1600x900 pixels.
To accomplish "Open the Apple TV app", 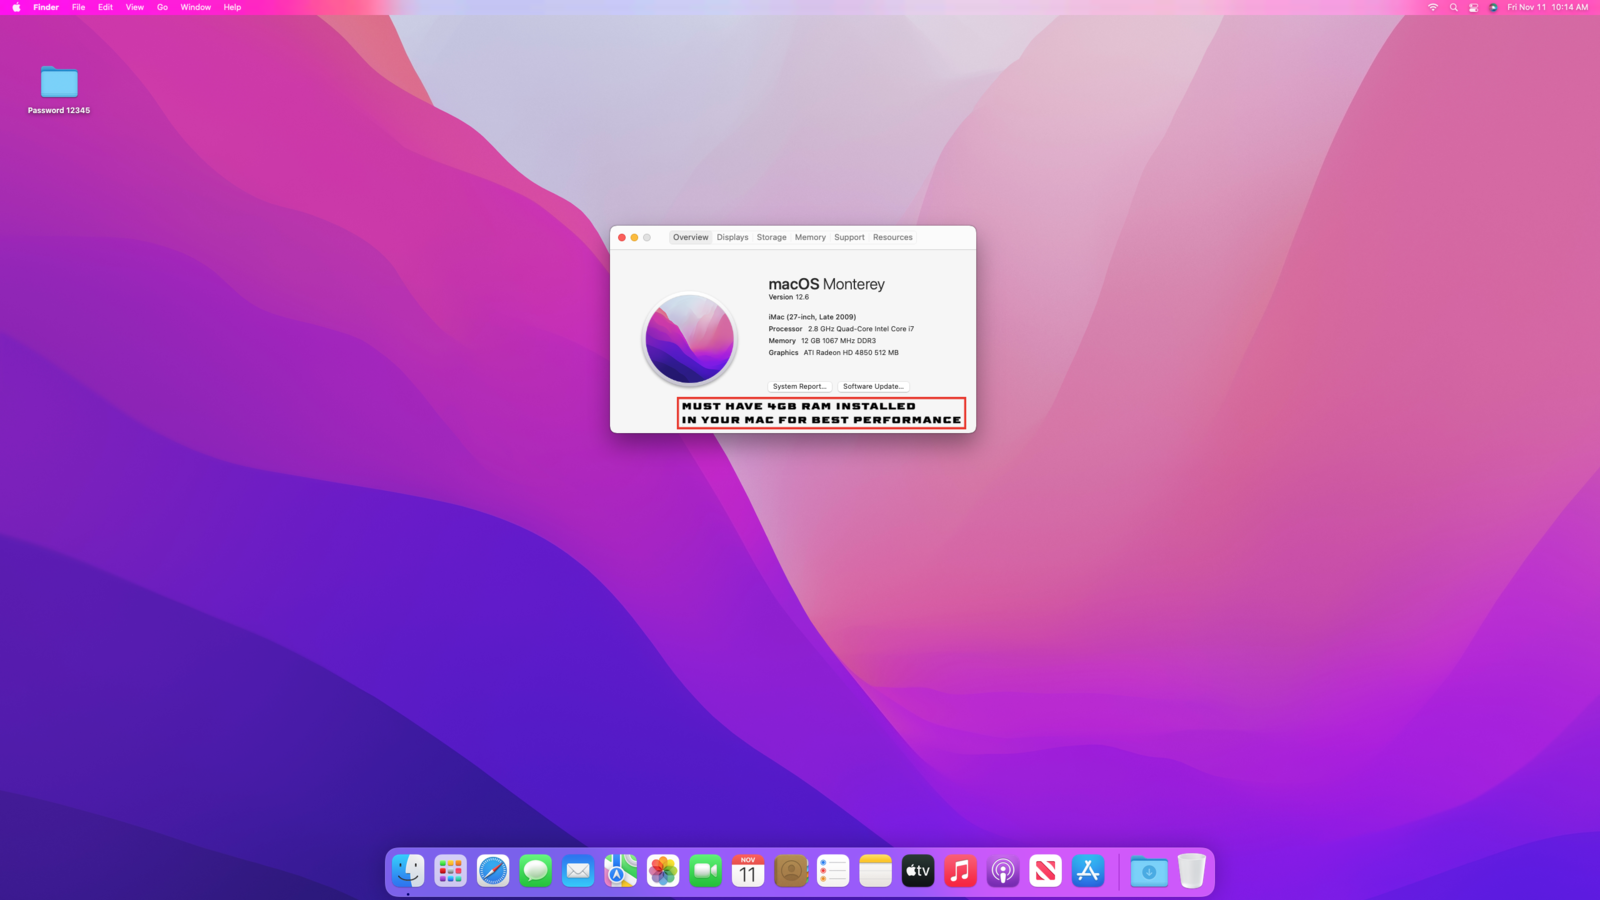I will click(918, 871).
